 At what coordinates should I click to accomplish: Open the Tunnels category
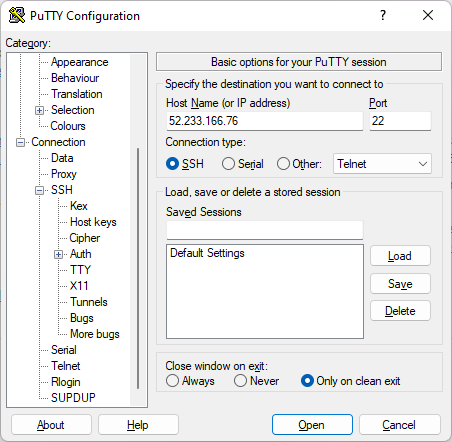coord(89,302)
